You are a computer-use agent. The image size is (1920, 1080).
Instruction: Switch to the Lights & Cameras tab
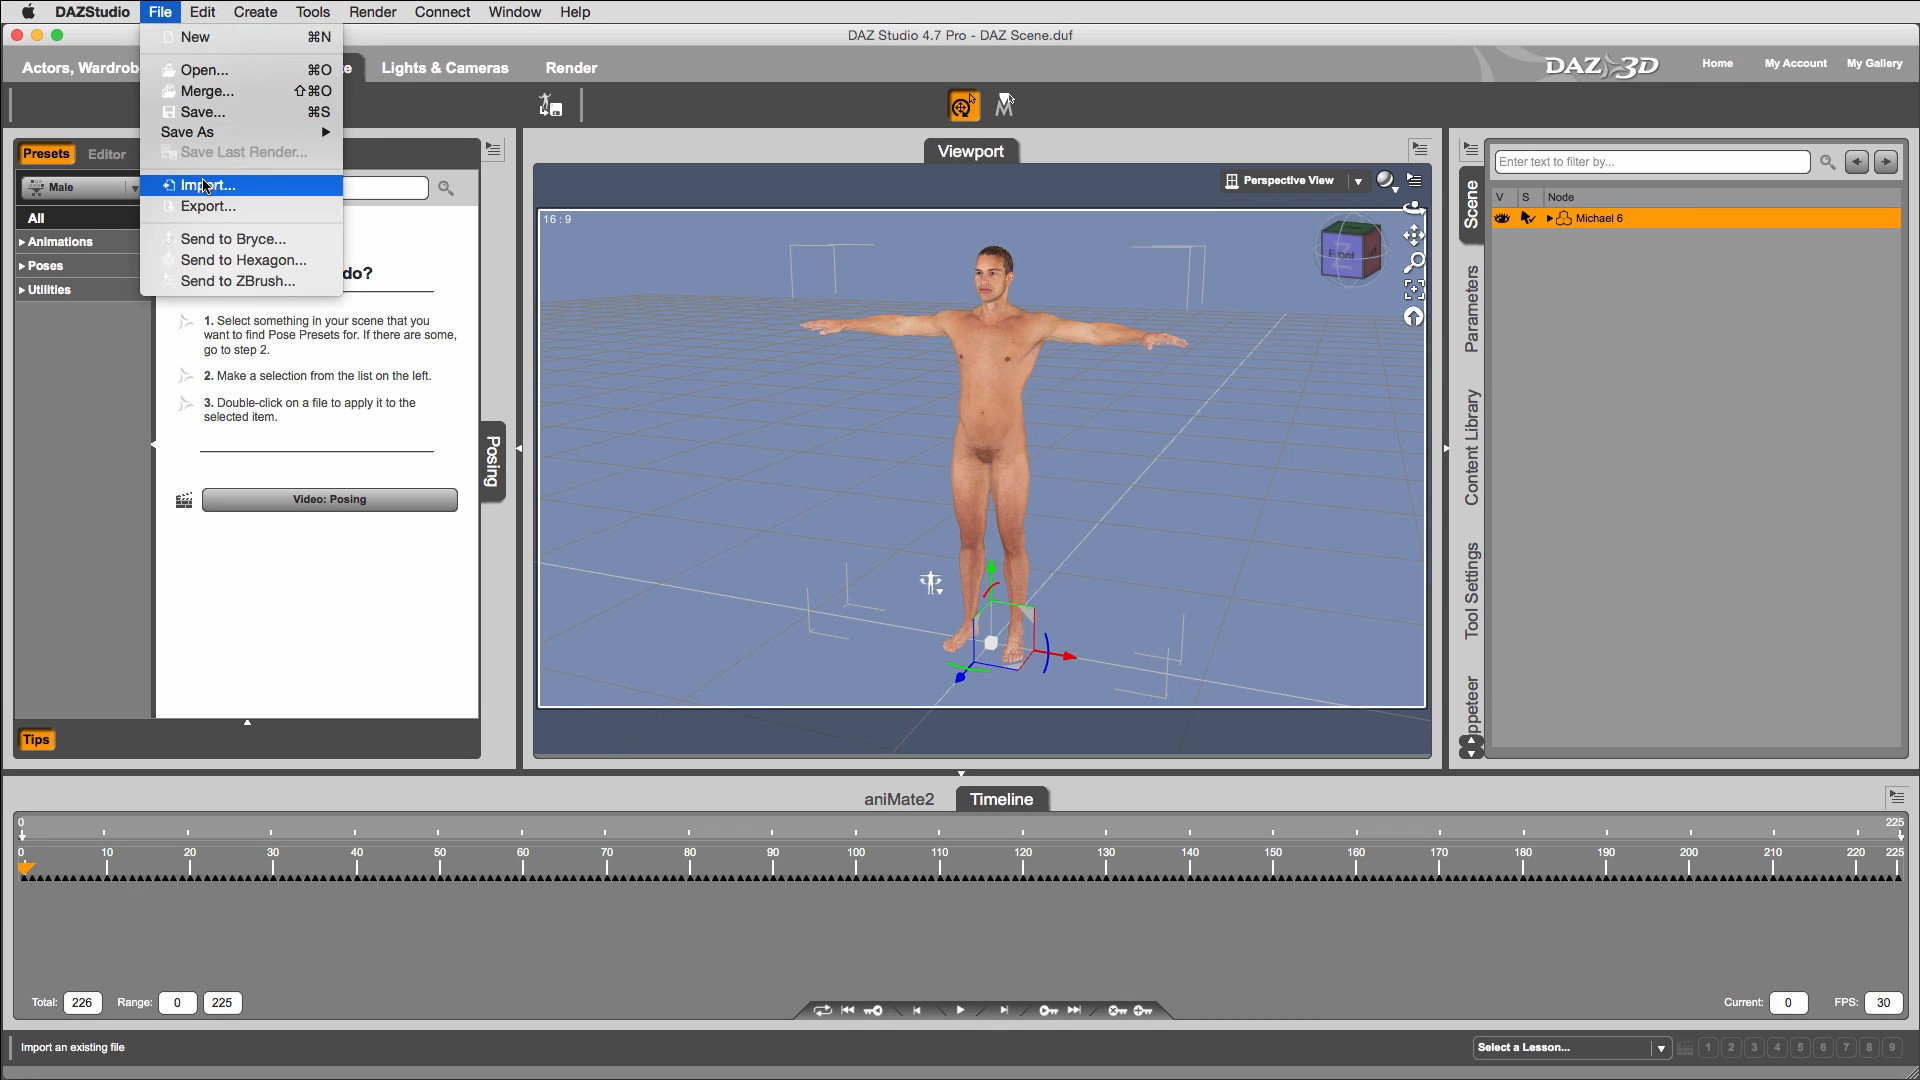click(x=445, y=68)
